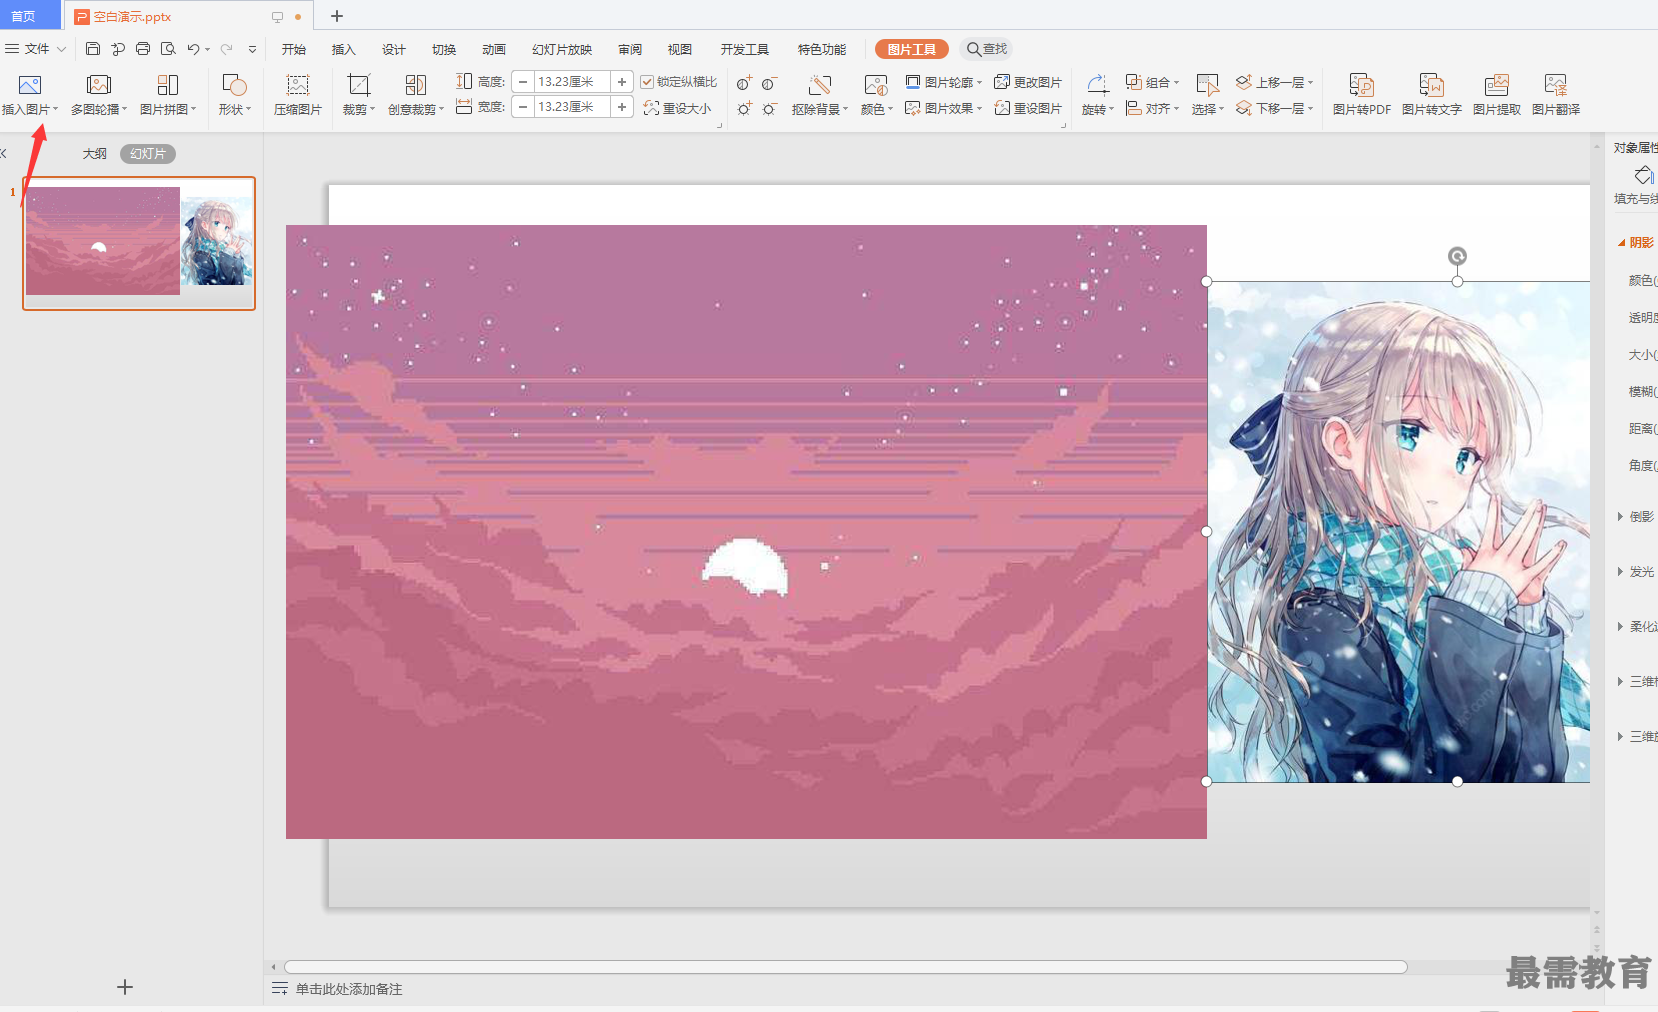Click Reset Picture (重设图片) button
1658x1012 pixels.
click(x=1028, y=108)
